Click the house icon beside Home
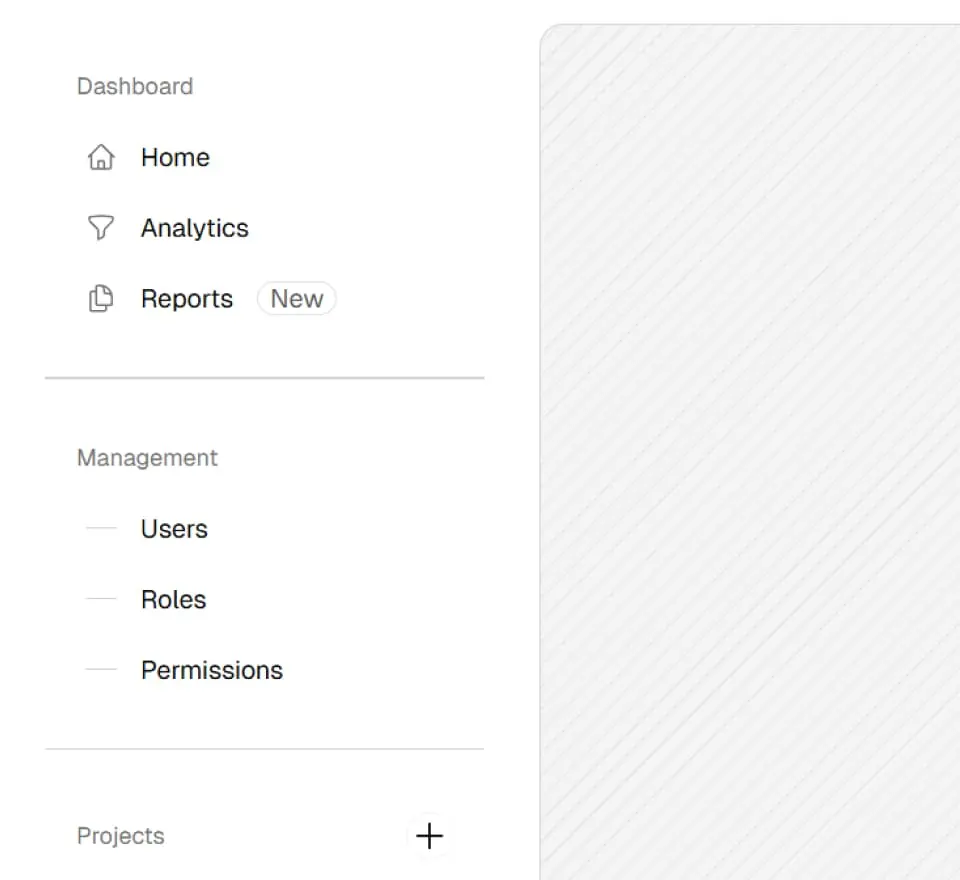 click(101, 158)
